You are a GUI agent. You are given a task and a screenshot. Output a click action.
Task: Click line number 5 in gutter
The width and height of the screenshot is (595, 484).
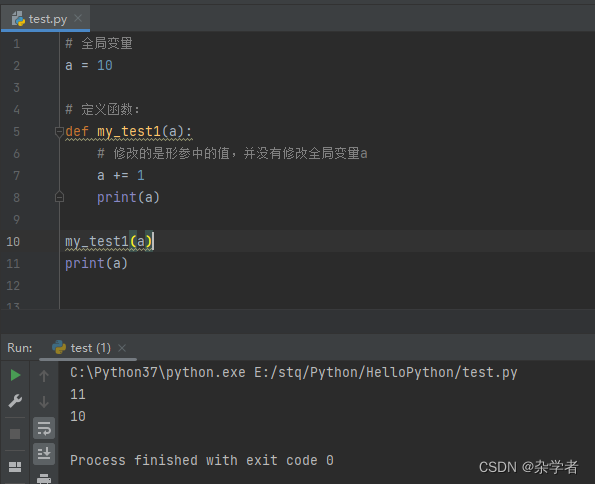[x=16, y=132]
